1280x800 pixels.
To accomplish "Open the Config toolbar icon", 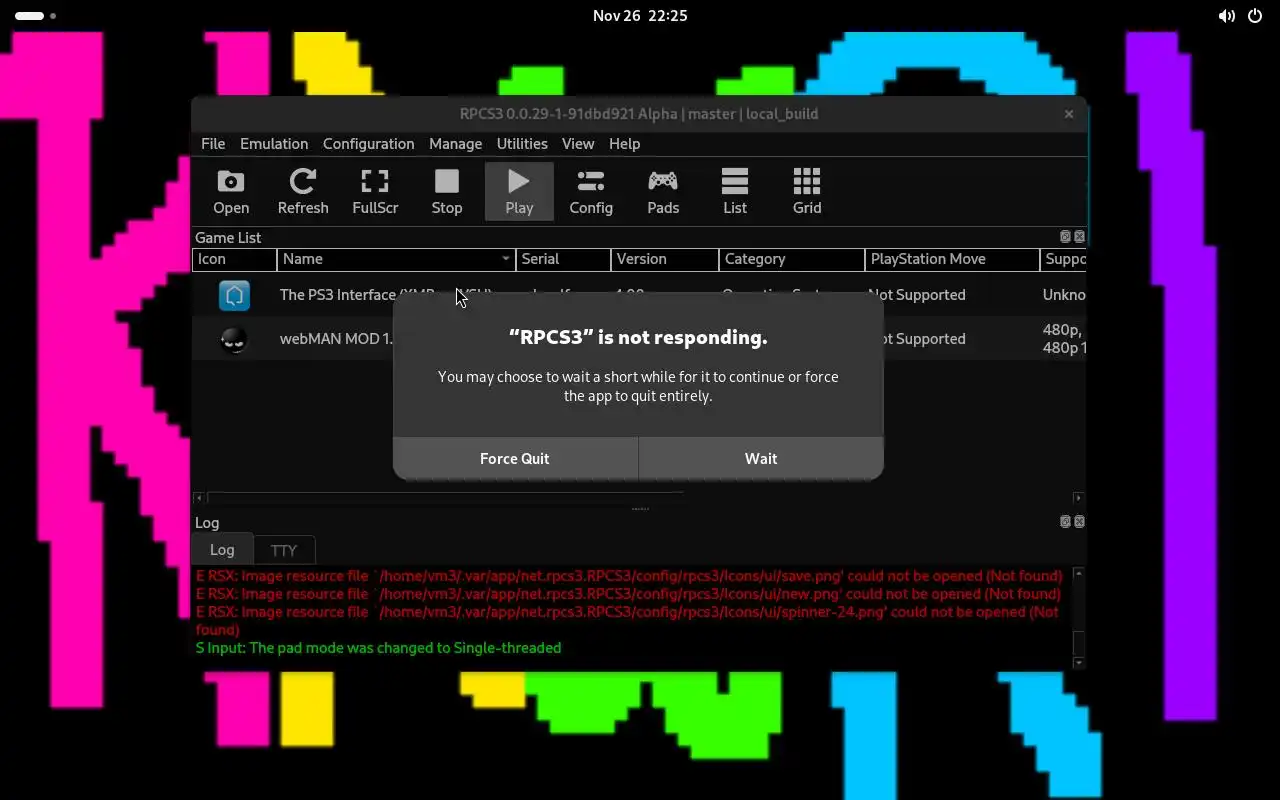I will (591, 191).
